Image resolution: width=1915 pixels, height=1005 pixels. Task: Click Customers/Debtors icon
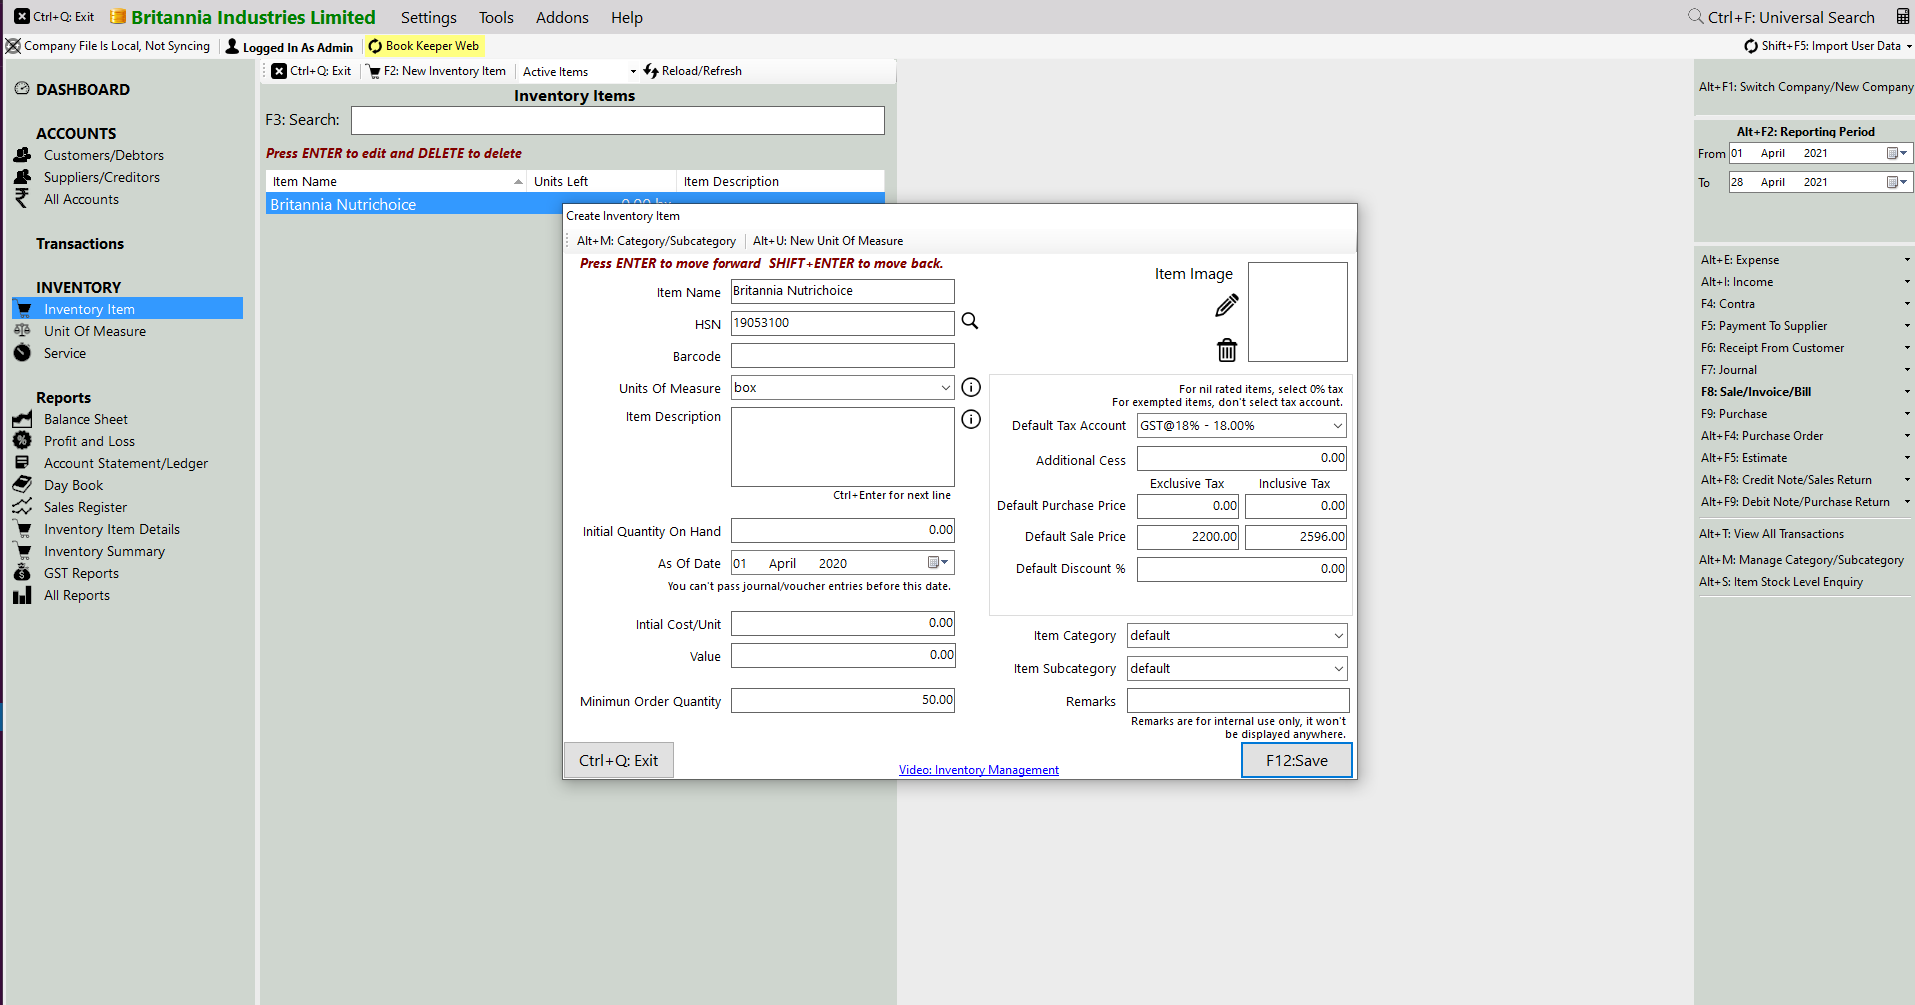click(23, 155)
